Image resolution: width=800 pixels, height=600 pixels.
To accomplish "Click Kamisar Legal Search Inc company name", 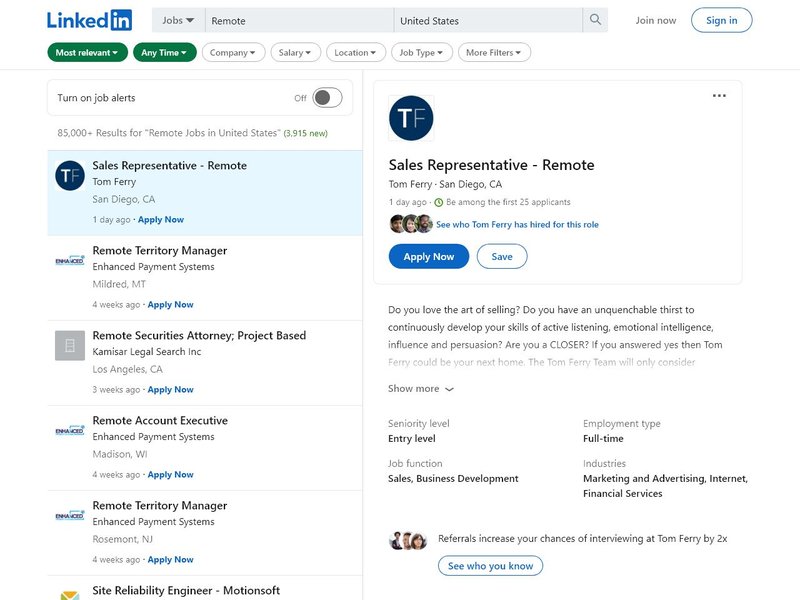I will tap(146, 352).
